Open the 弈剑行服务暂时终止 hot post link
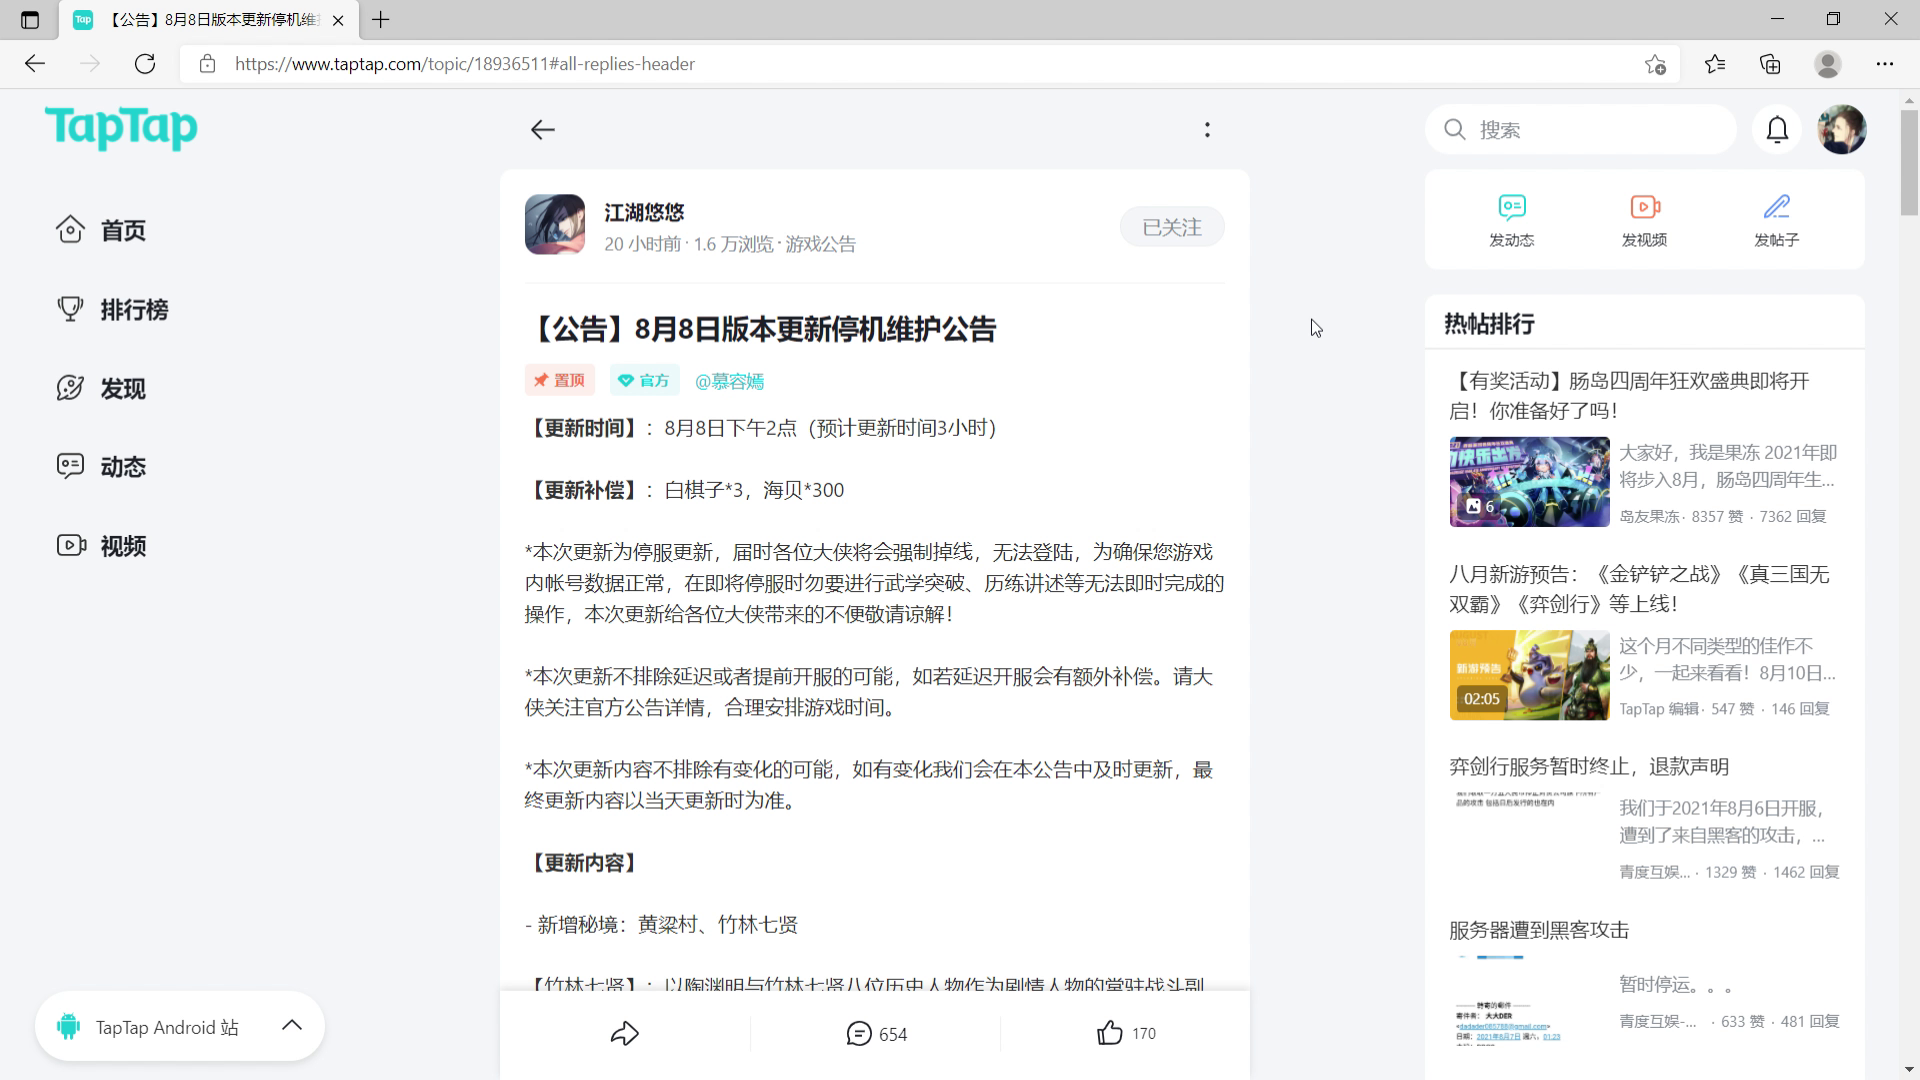 [1588, 767]
